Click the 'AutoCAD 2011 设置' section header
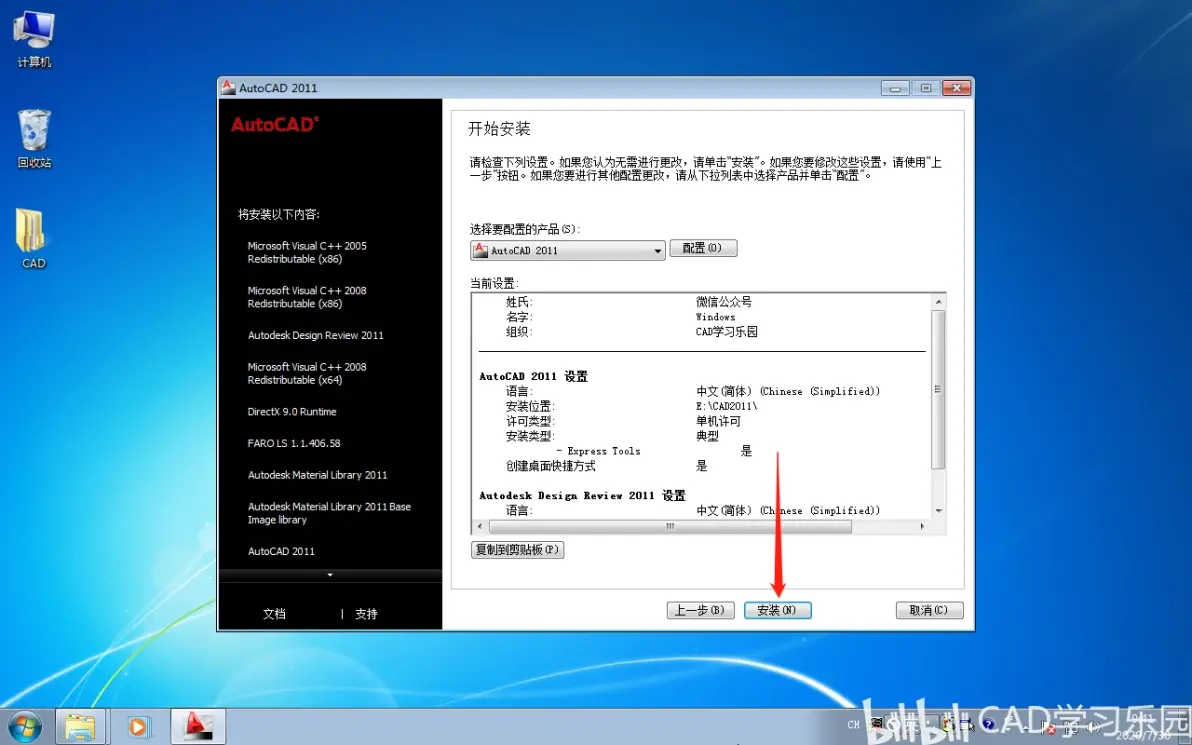This screenshot has width=1192, height=745. [x=534, y=376]
